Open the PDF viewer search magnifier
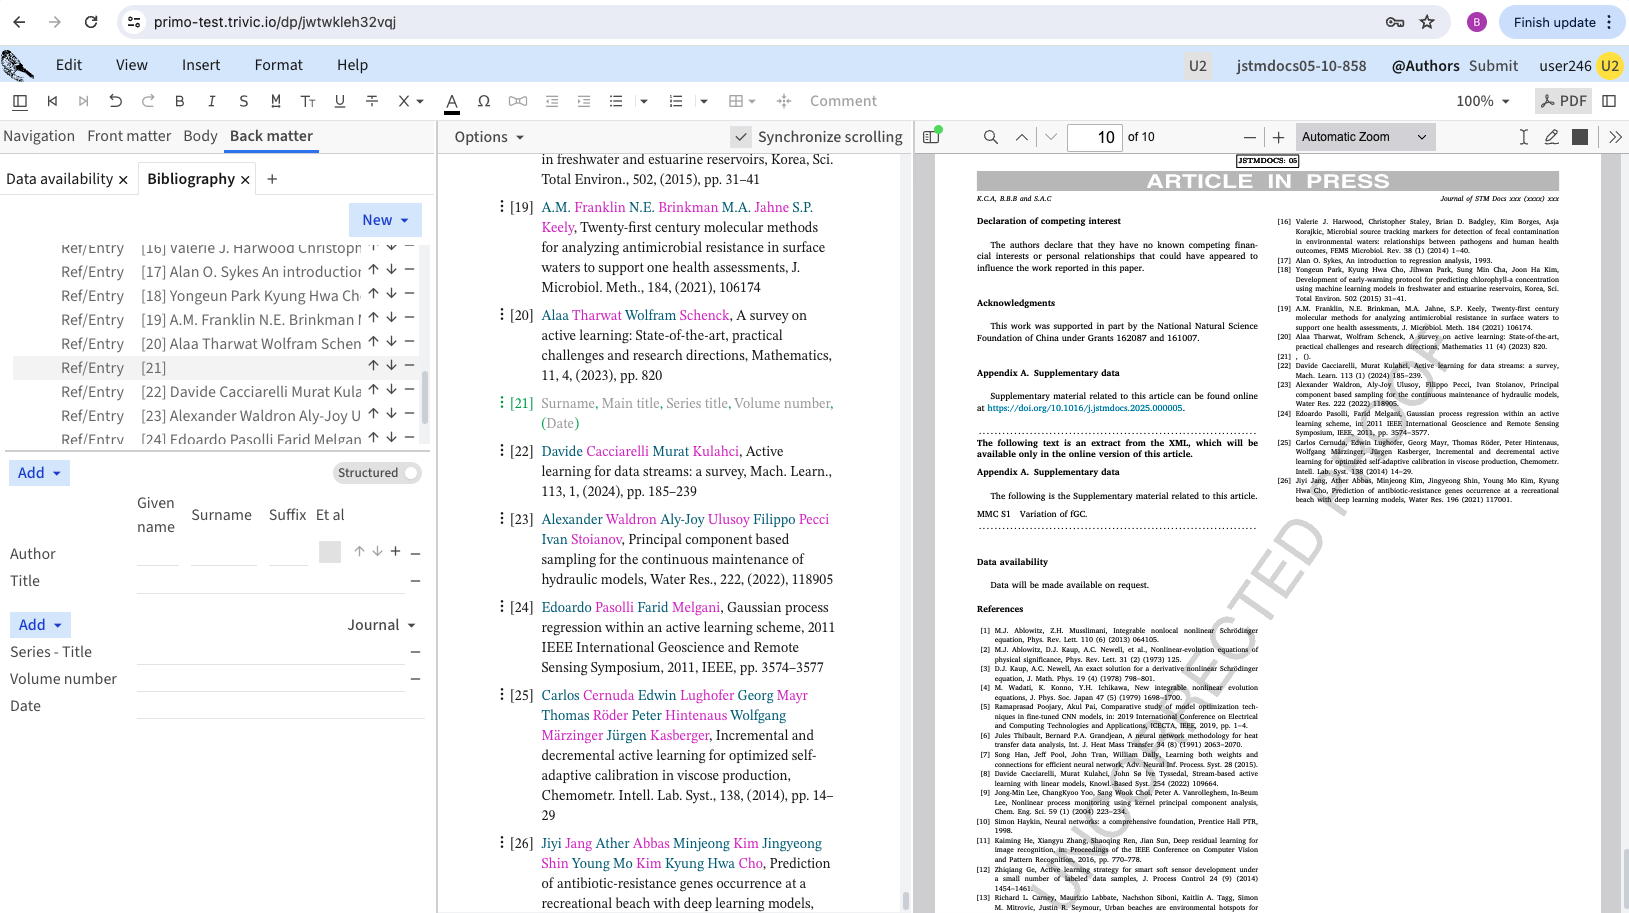Screen dimensions: 1629x913 tap(991, 137)
